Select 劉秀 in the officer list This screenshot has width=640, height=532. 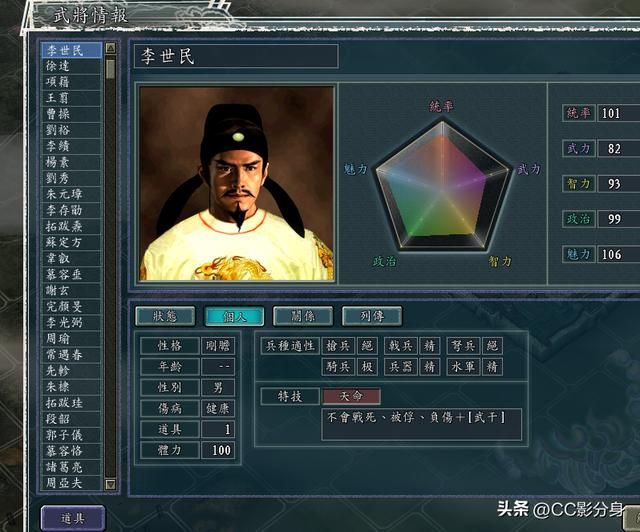(71, 178)
